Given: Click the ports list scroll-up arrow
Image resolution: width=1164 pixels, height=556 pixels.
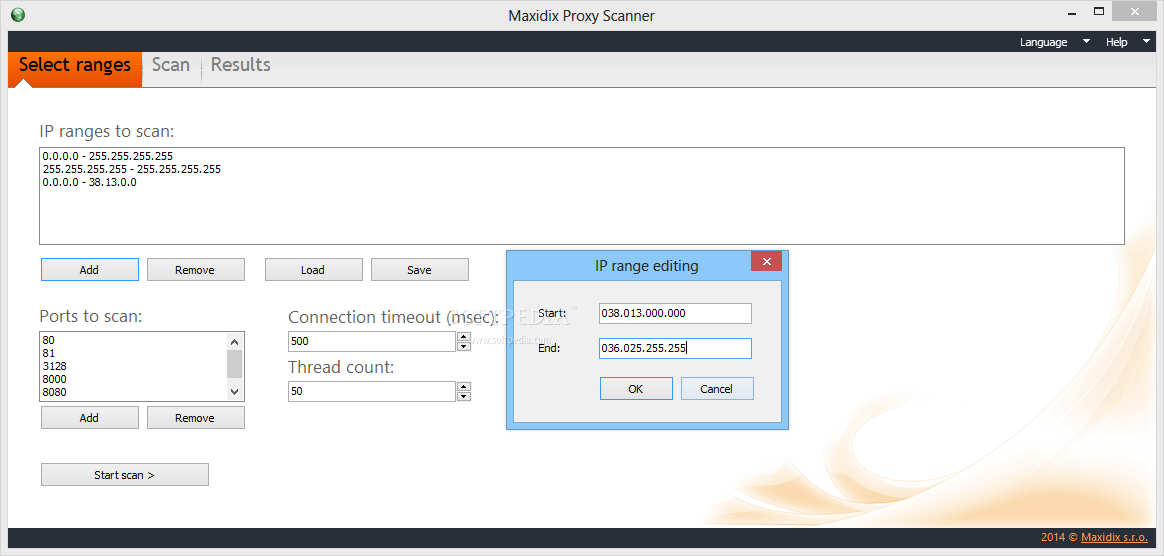Looking at the screenshot, I should click(x=235, y=341).
